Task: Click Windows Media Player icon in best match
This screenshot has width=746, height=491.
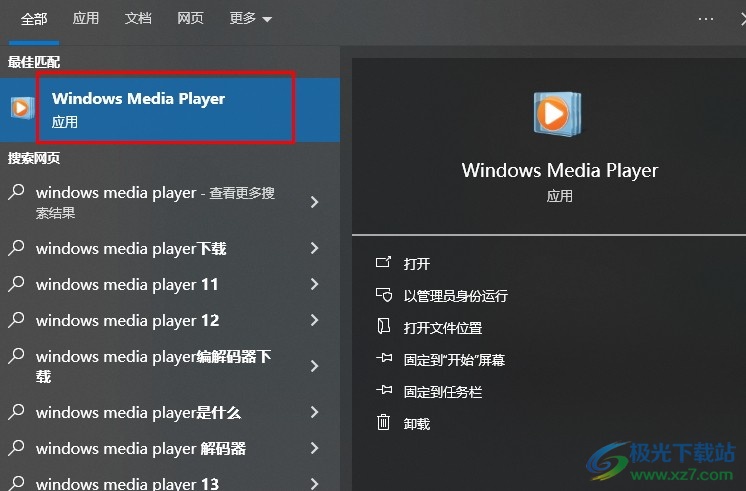Action: 21,108
